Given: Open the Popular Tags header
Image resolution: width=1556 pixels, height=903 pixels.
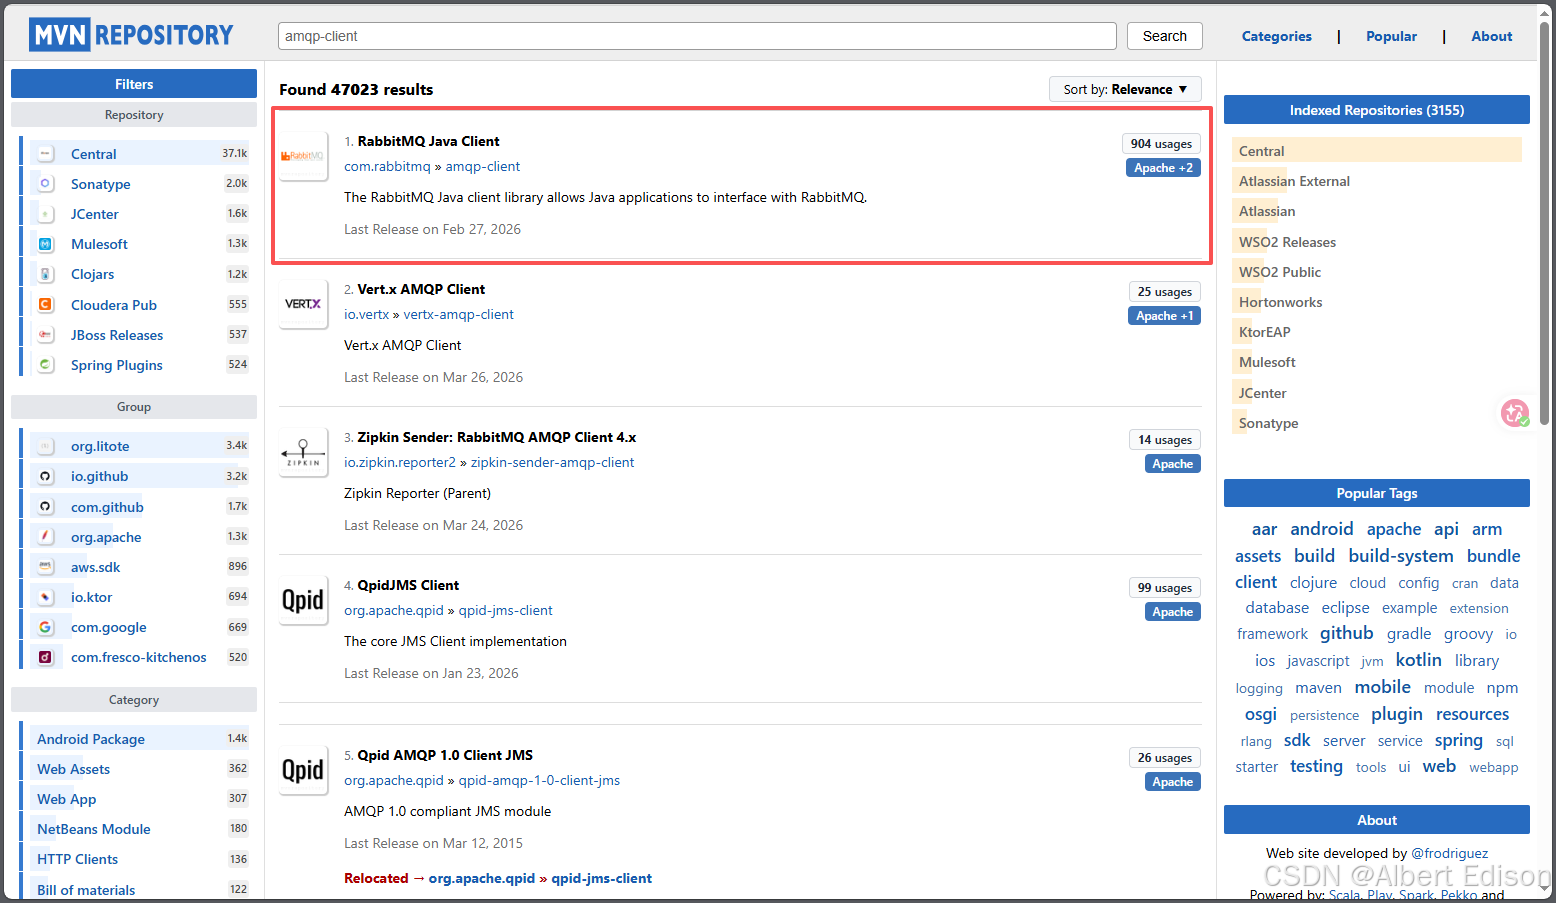Looking at the screenshot, I should coord(1376,493).
